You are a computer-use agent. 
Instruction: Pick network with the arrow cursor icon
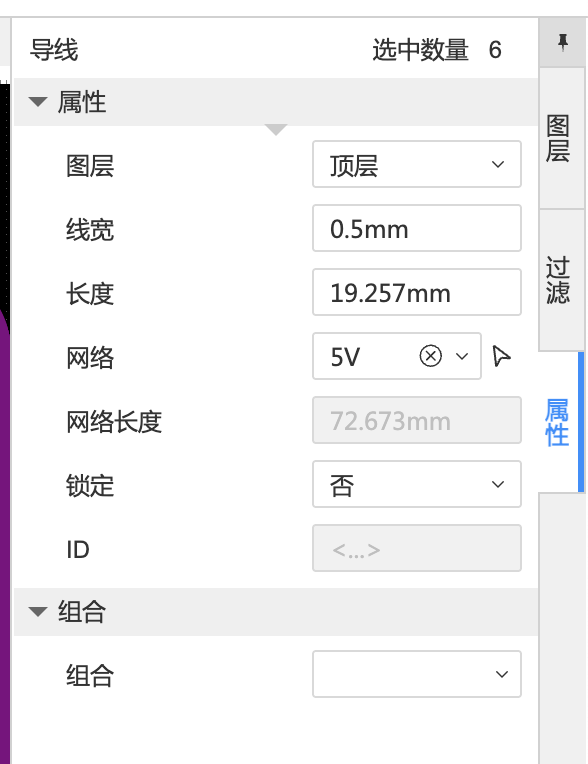501,356
